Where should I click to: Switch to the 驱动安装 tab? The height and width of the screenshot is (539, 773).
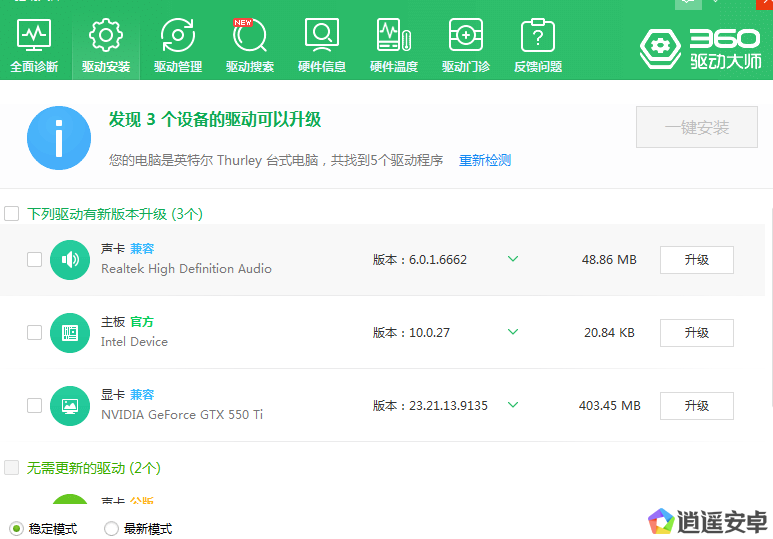point(106,45)
